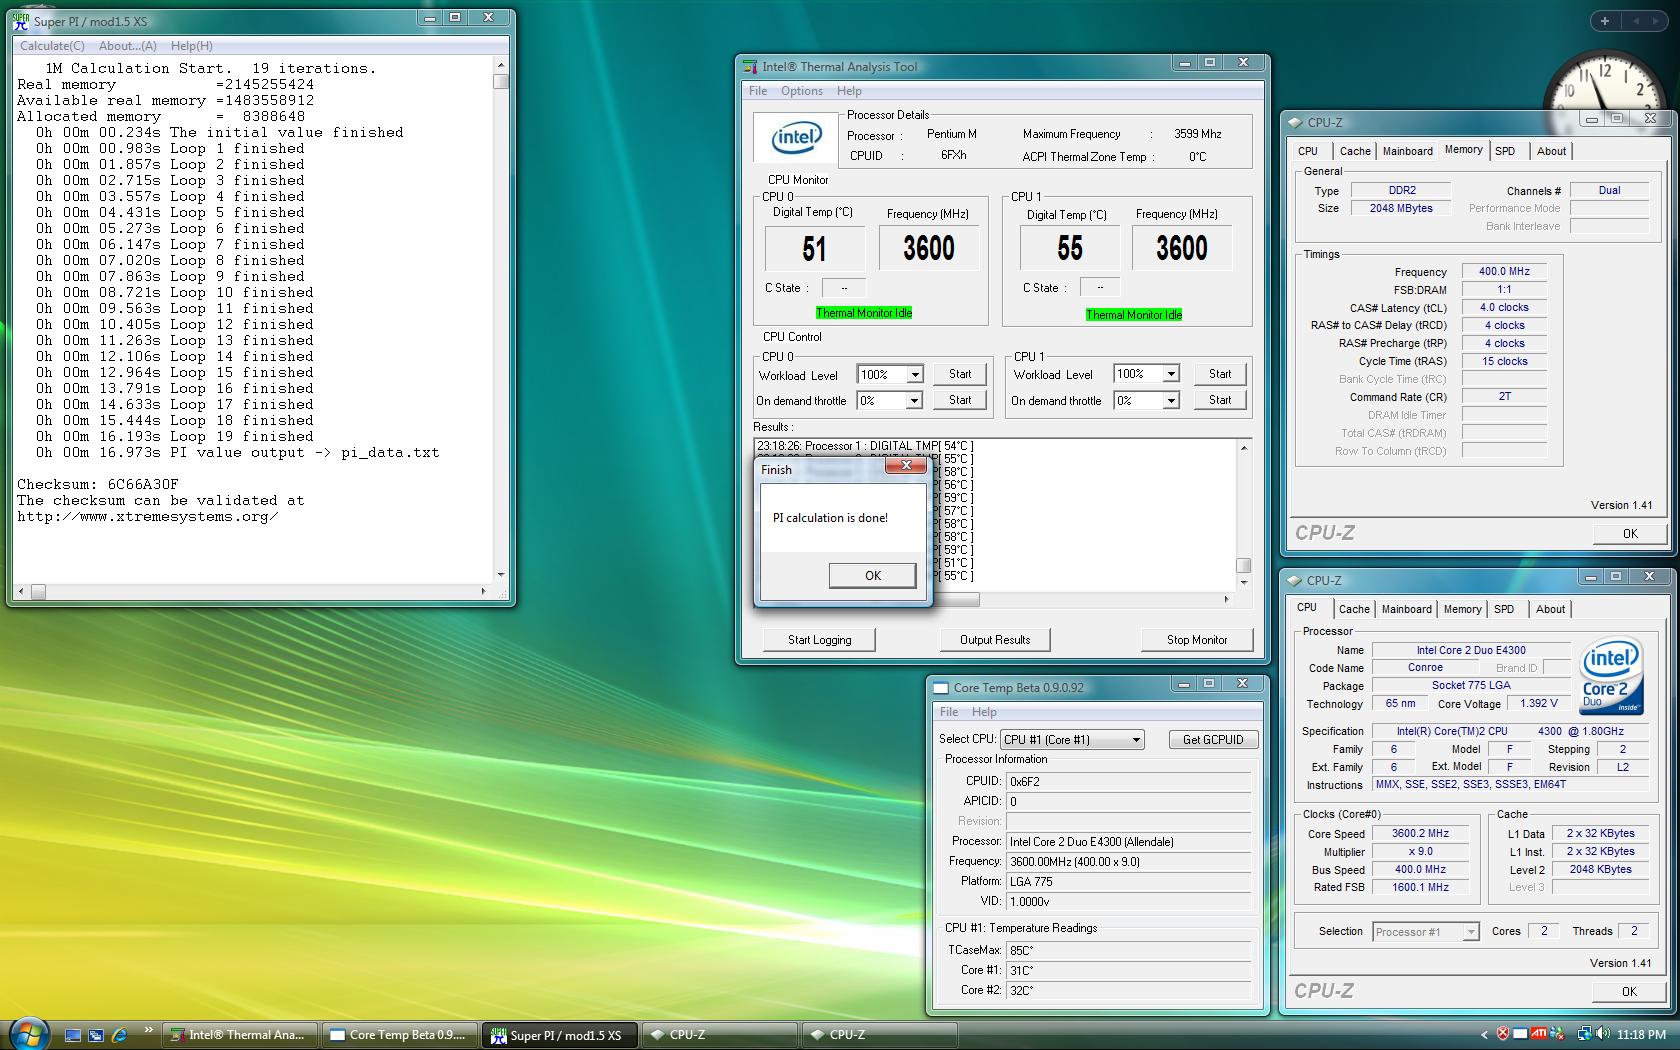Click Output Results button
This screenshot has height=1050, width=1680.
[x=995, y=640]
